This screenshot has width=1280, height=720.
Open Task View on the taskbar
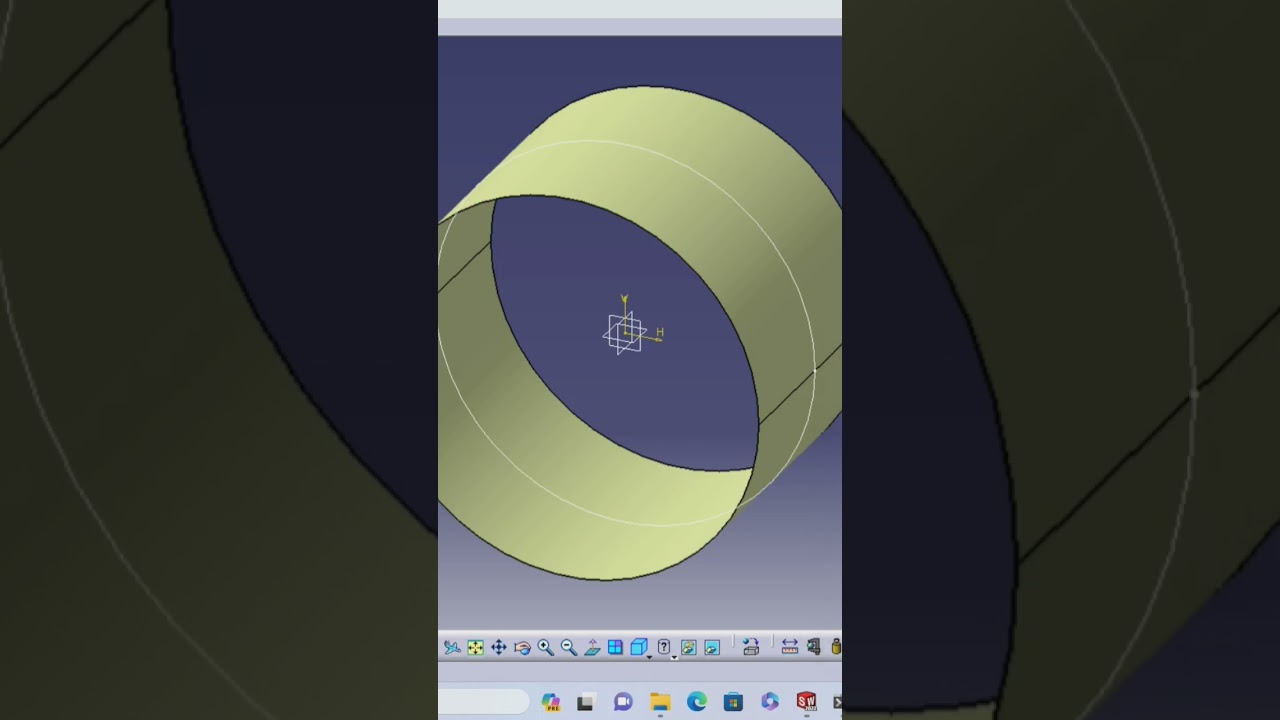coord(586,702)
